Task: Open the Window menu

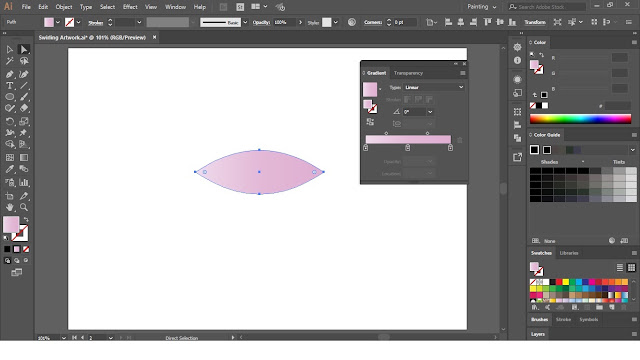Action: point(176,7)
